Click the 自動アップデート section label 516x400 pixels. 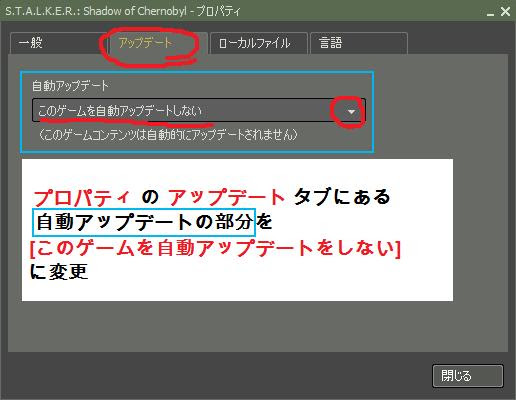click(x=70, y=86)
